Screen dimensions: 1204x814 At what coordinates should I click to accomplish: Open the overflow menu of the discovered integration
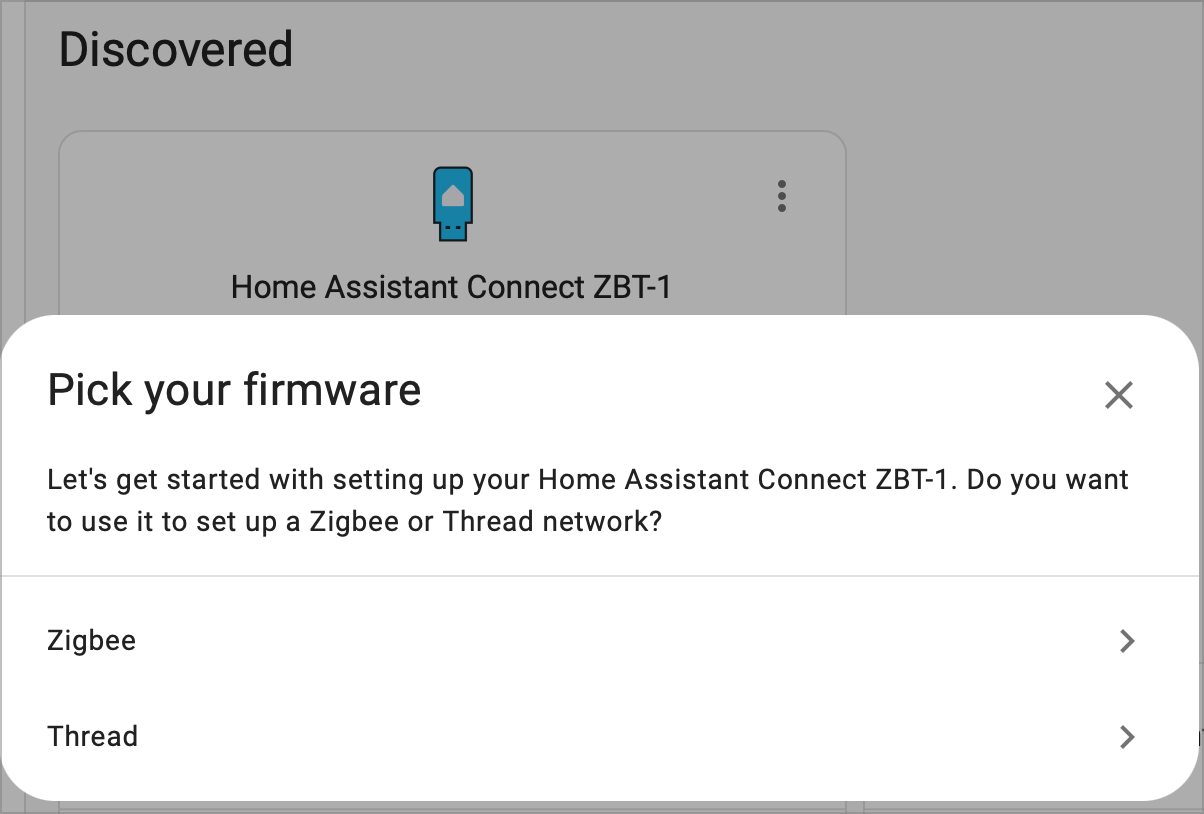781,197
